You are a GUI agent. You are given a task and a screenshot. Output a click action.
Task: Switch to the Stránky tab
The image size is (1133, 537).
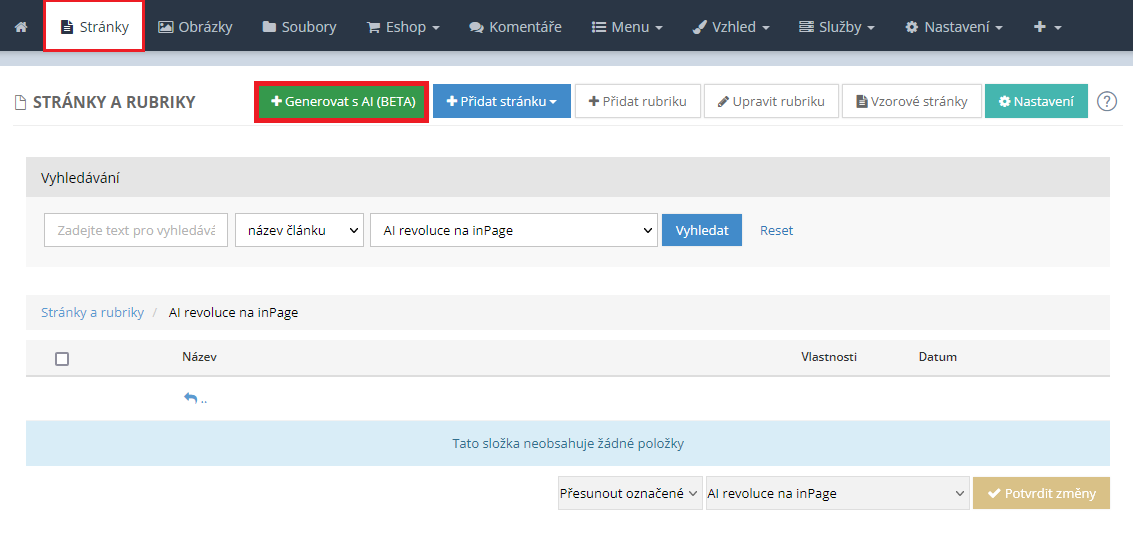(x=95, y=27)
